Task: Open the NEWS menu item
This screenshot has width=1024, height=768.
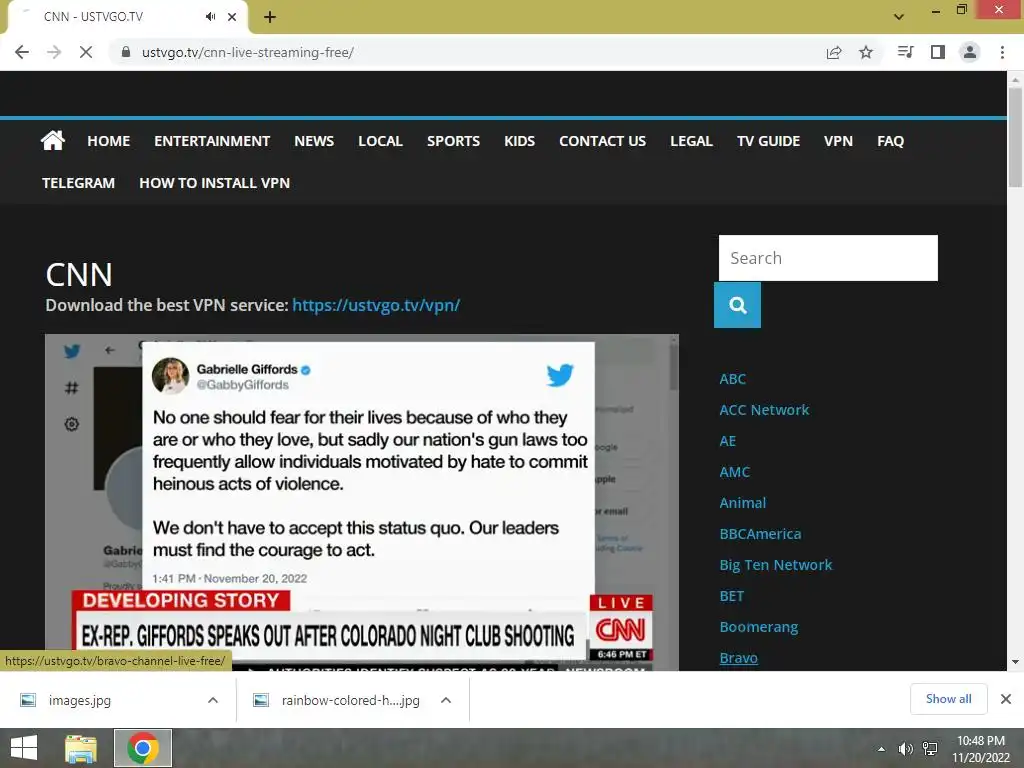Action: 314,141
